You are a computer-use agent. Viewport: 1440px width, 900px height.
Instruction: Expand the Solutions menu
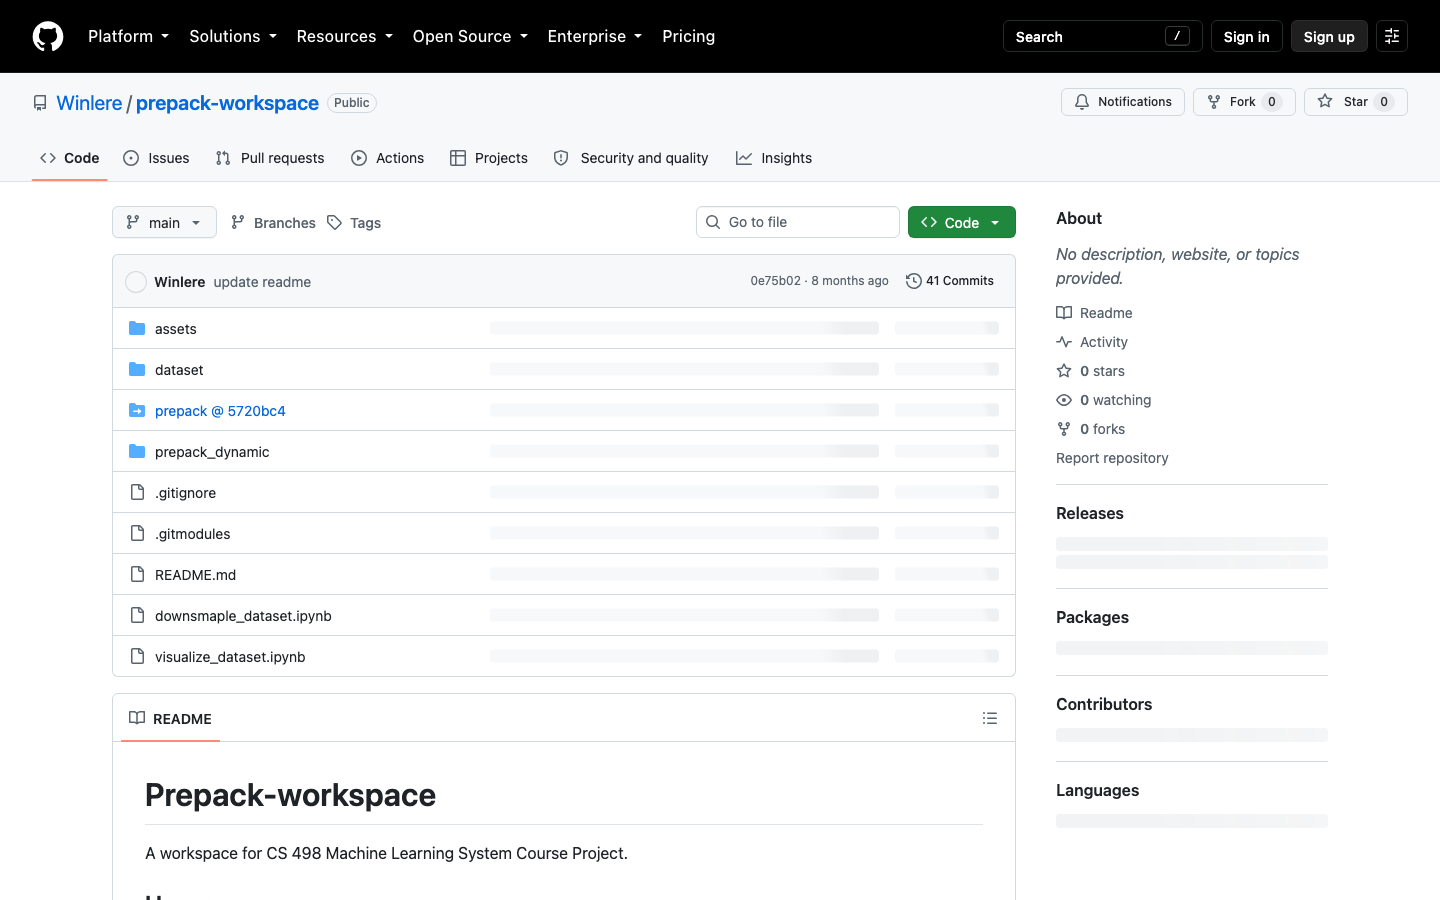click(x=233, y=36)
